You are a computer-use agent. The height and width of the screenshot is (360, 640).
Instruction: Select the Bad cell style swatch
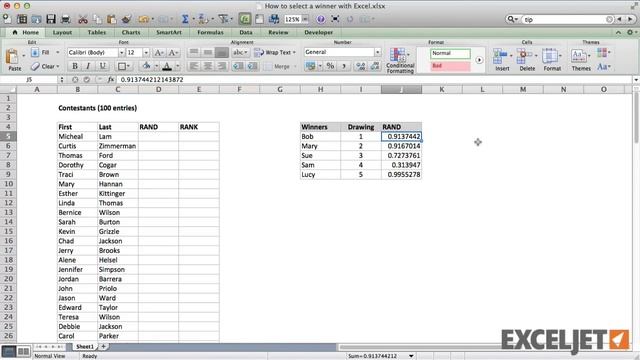tap(450, 66)
